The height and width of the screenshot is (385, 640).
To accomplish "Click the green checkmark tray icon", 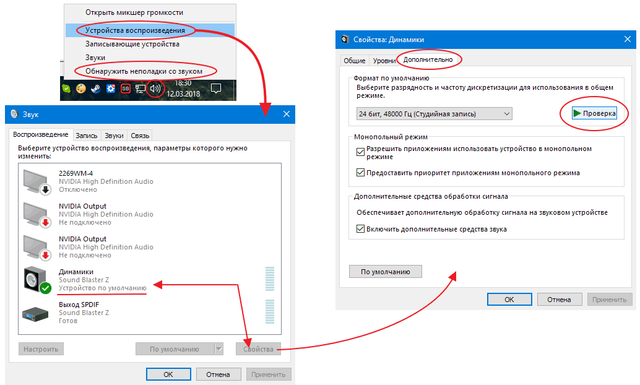I will pyautogui.click(x=66, y=89).
